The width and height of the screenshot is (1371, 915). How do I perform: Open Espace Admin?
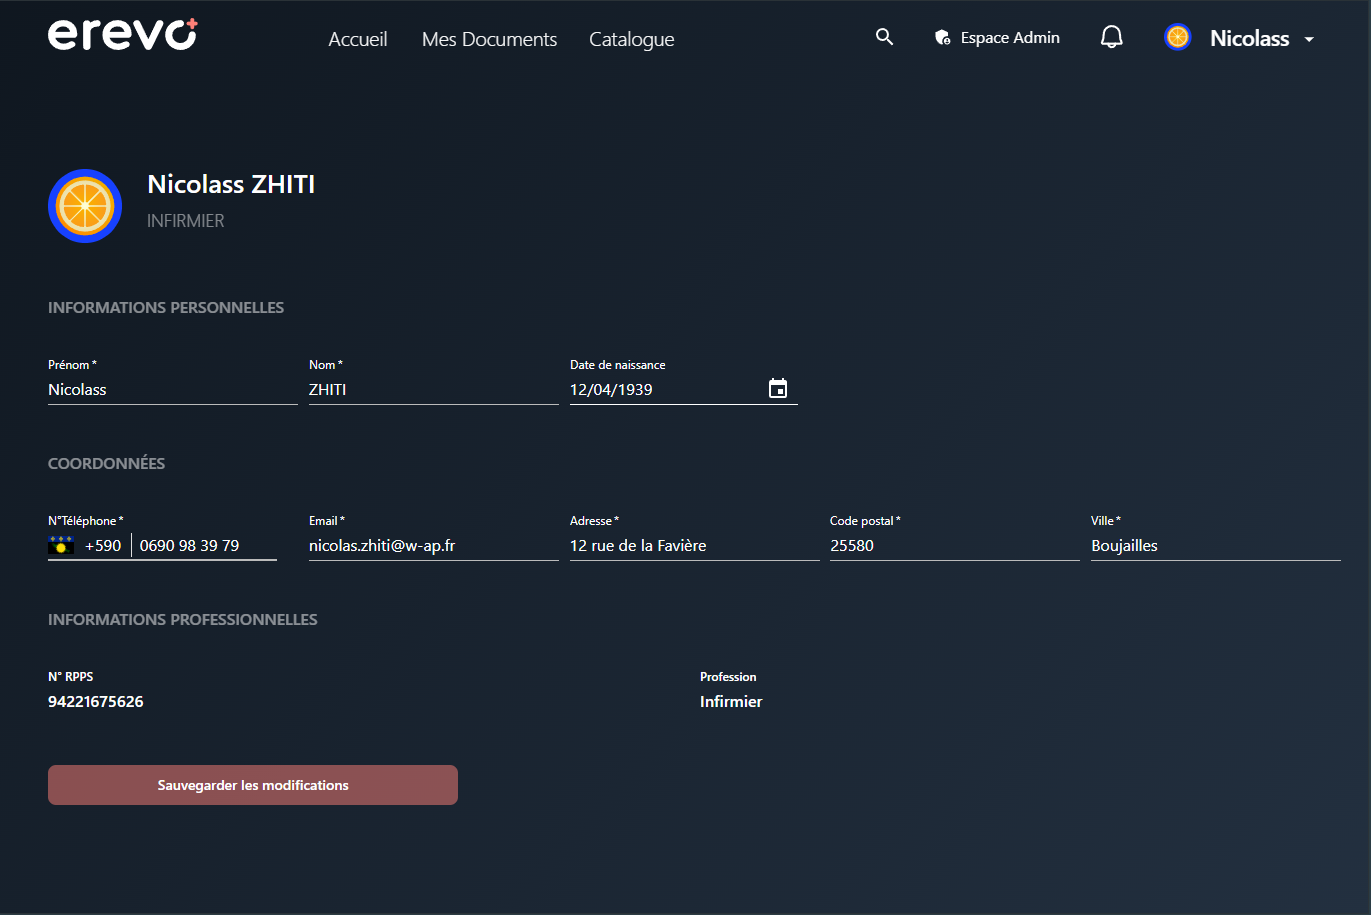point(997,38)
